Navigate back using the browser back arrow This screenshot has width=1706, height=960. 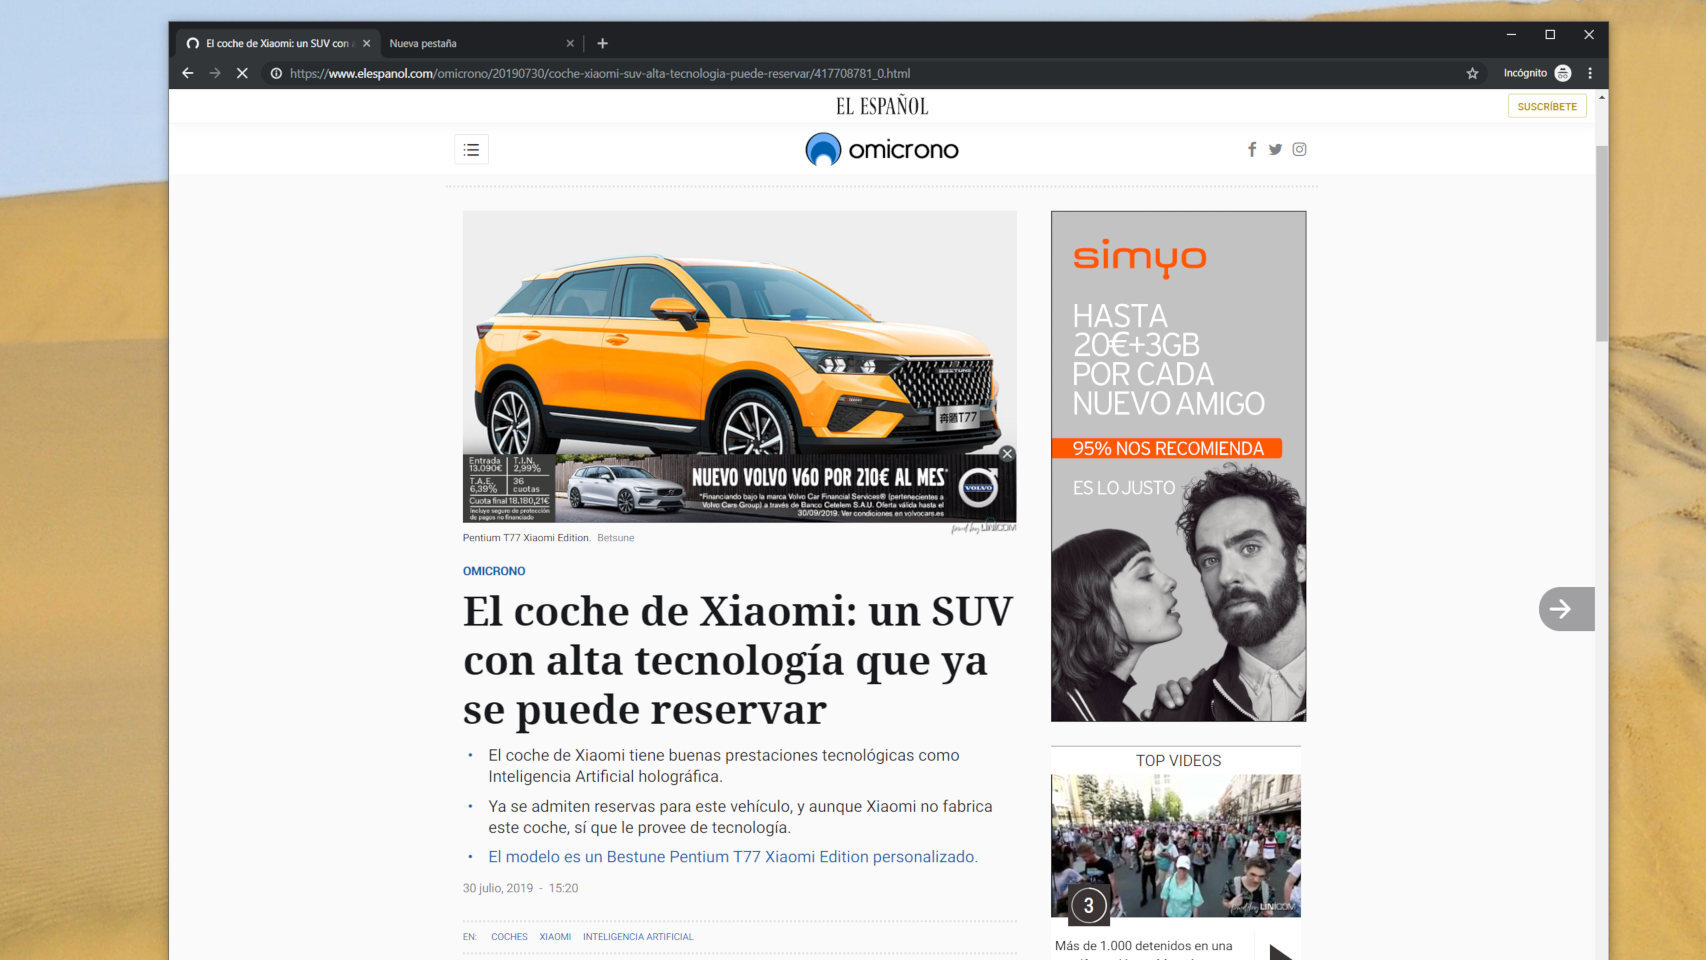(188, 73)
